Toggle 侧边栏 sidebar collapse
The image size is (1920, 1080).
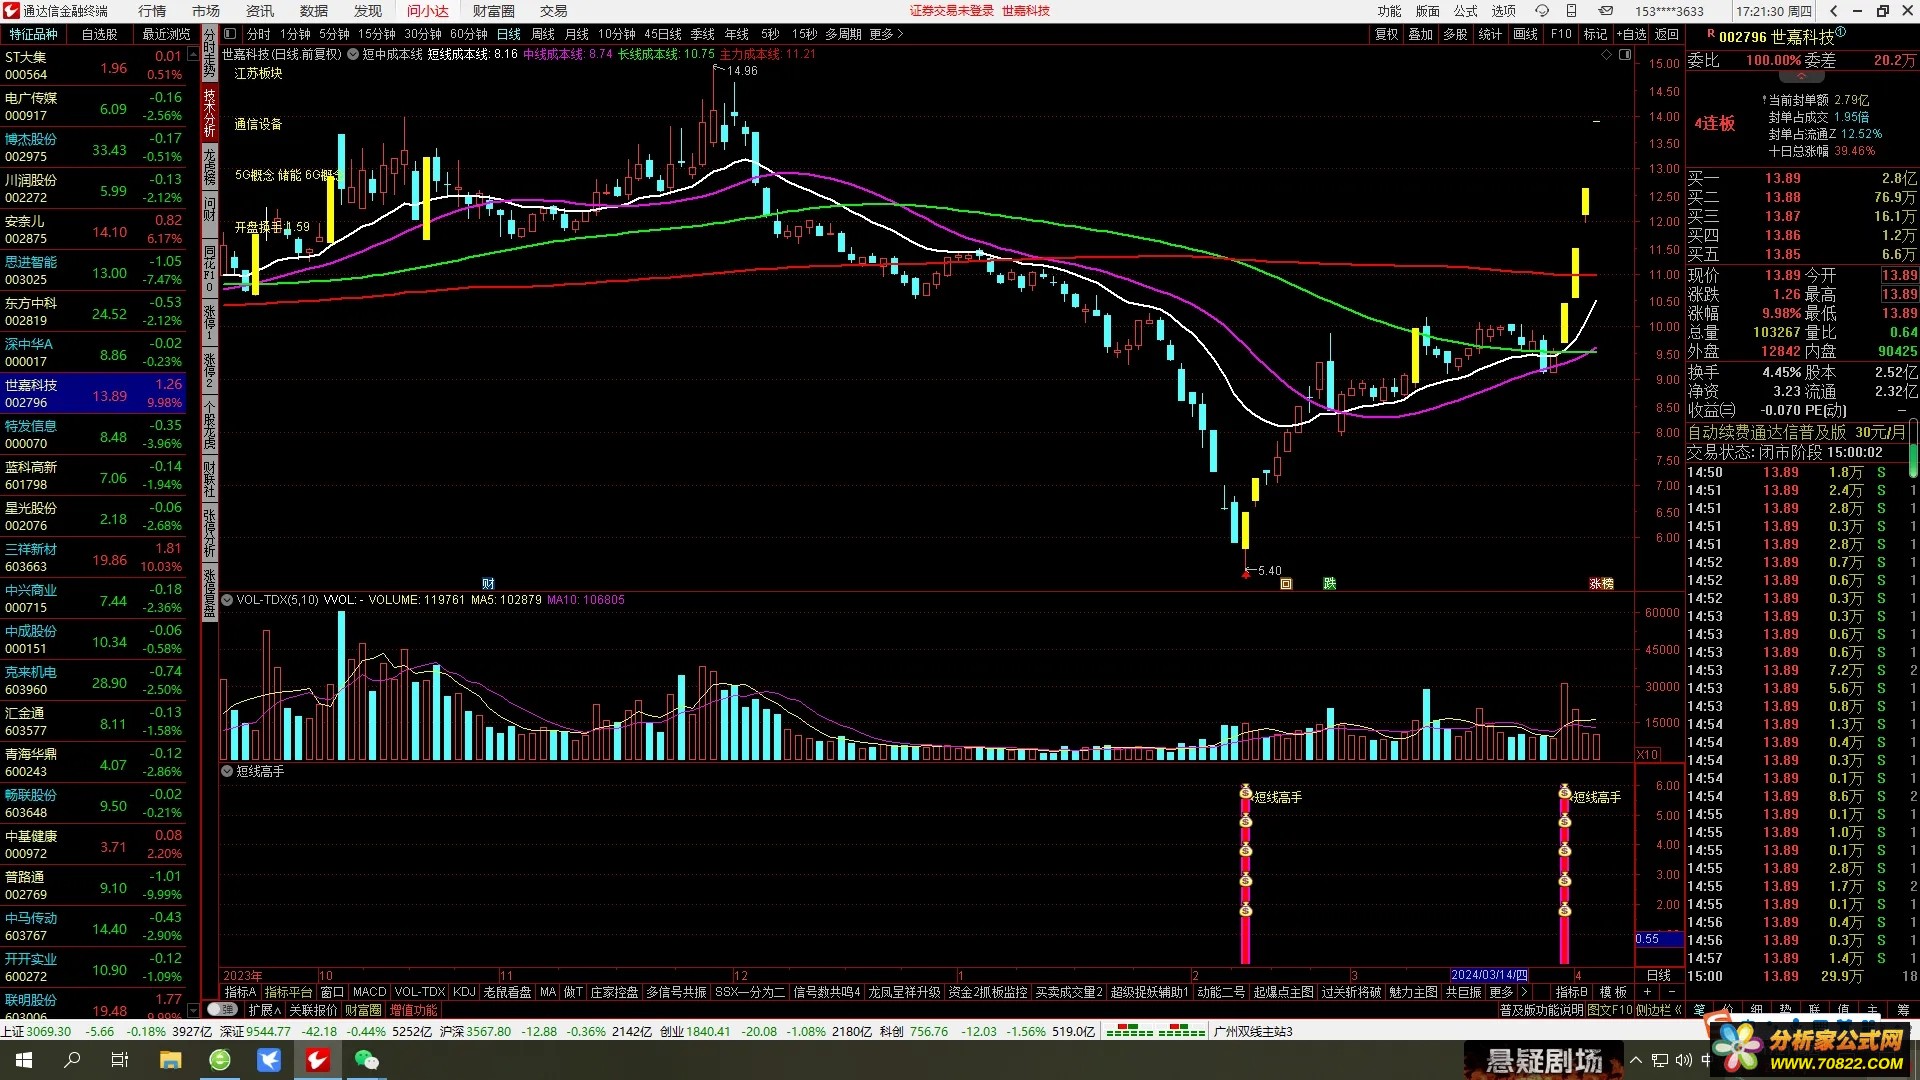[x=1659, y=1010]
